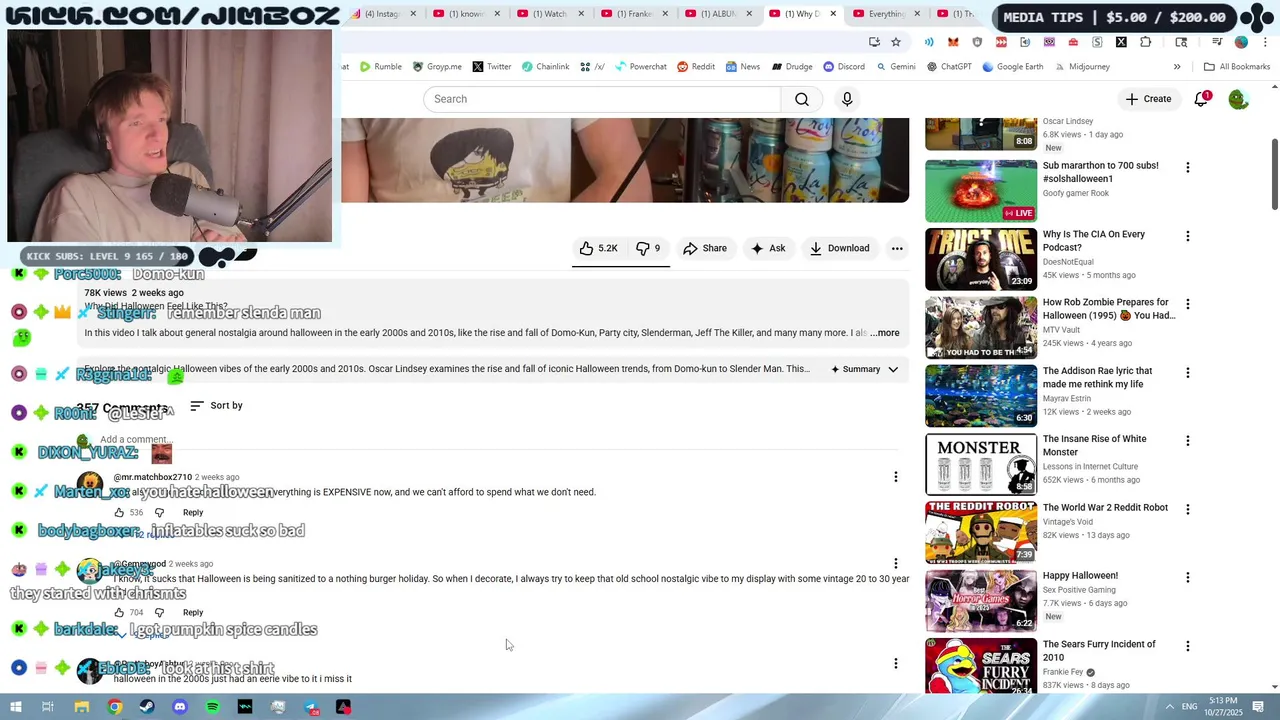The height and width of the screenshot is (720, 1280).
Task: Open the live Sub marathon video thumbnail
Action: tap(981, 191)
